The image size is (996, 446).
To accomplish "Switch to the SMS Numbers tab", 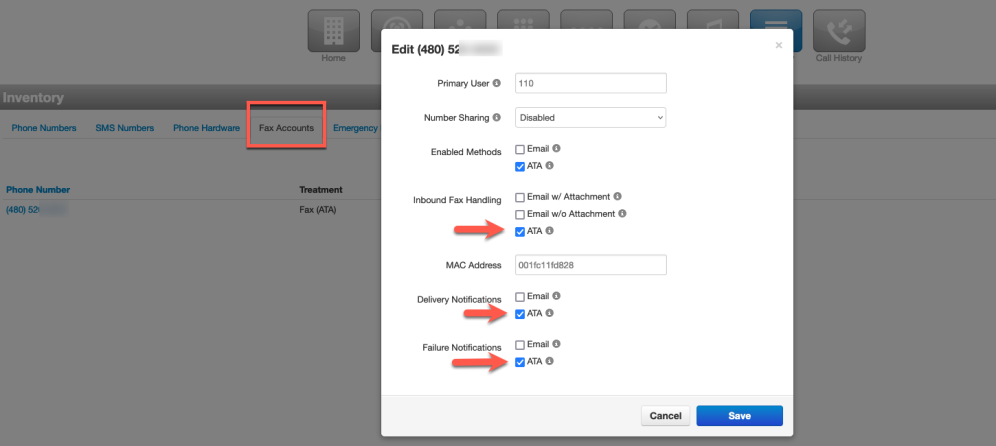I will (x=124, y=128).
